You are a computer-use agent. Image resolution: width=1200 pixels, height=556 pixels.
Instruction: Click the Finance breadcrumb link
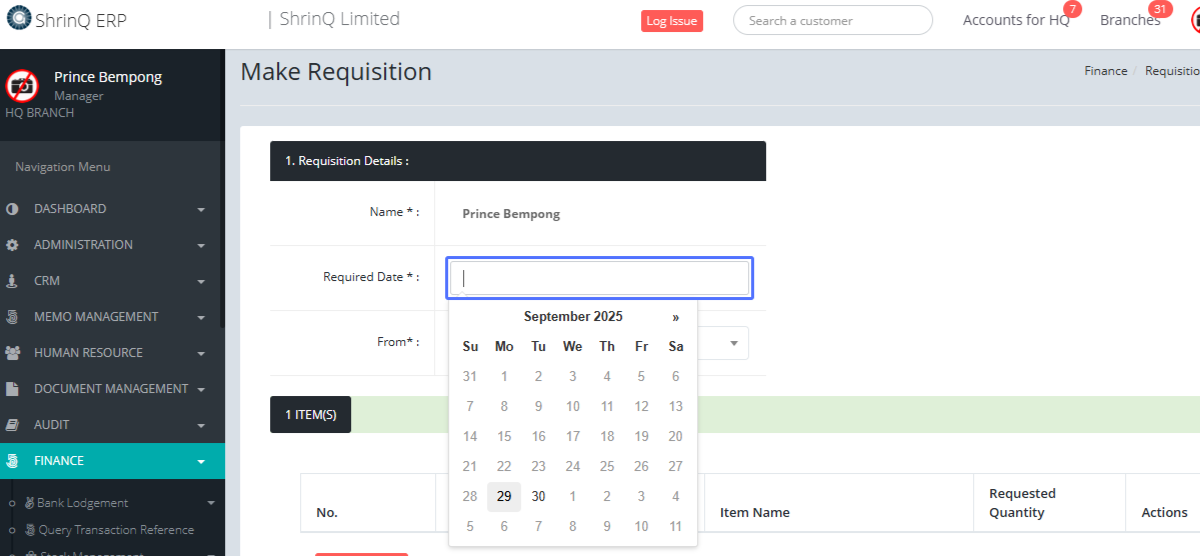click(1105, 71)
